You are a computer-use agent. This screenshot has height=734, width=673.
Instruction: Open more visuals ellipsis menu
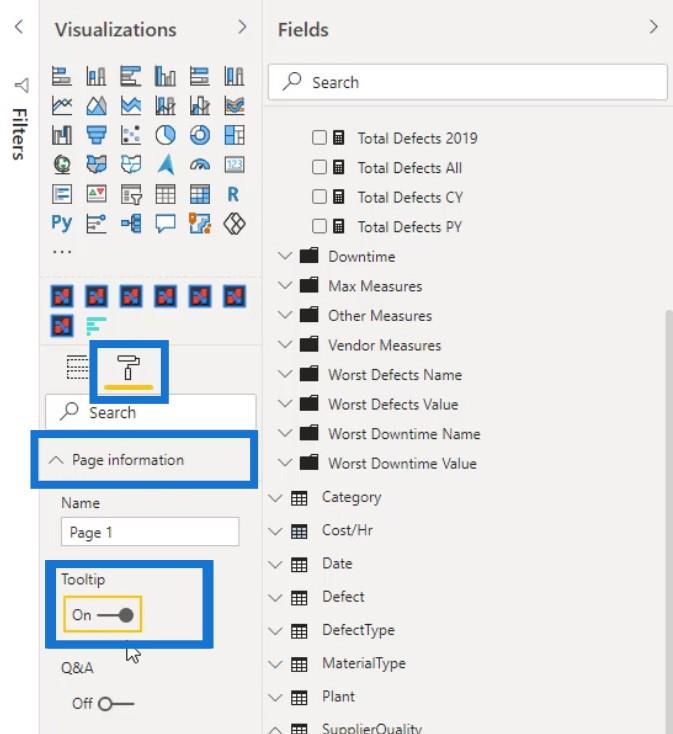pyautogui.click(x=62, y=252)
